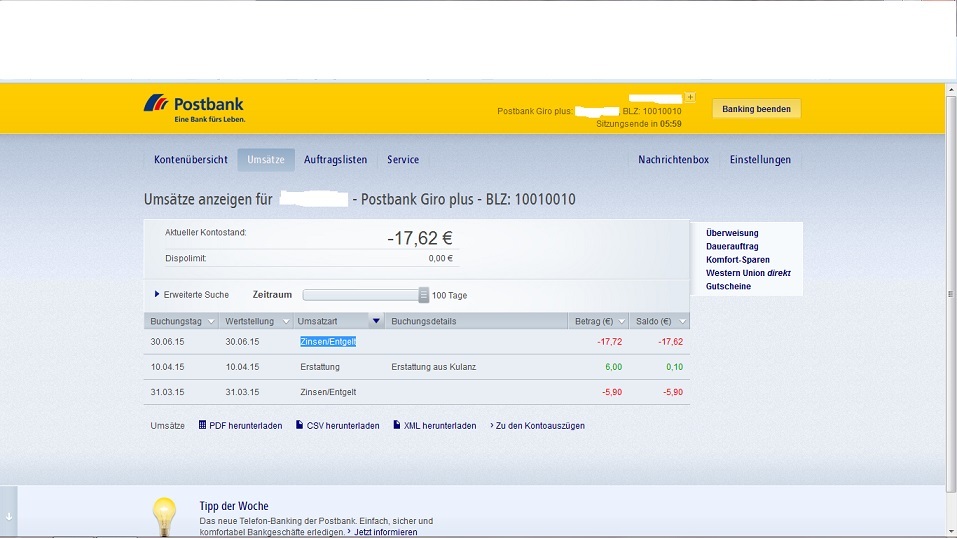Open the Service menu
Screen dimensions: 957x538
[x=403, y=159]
